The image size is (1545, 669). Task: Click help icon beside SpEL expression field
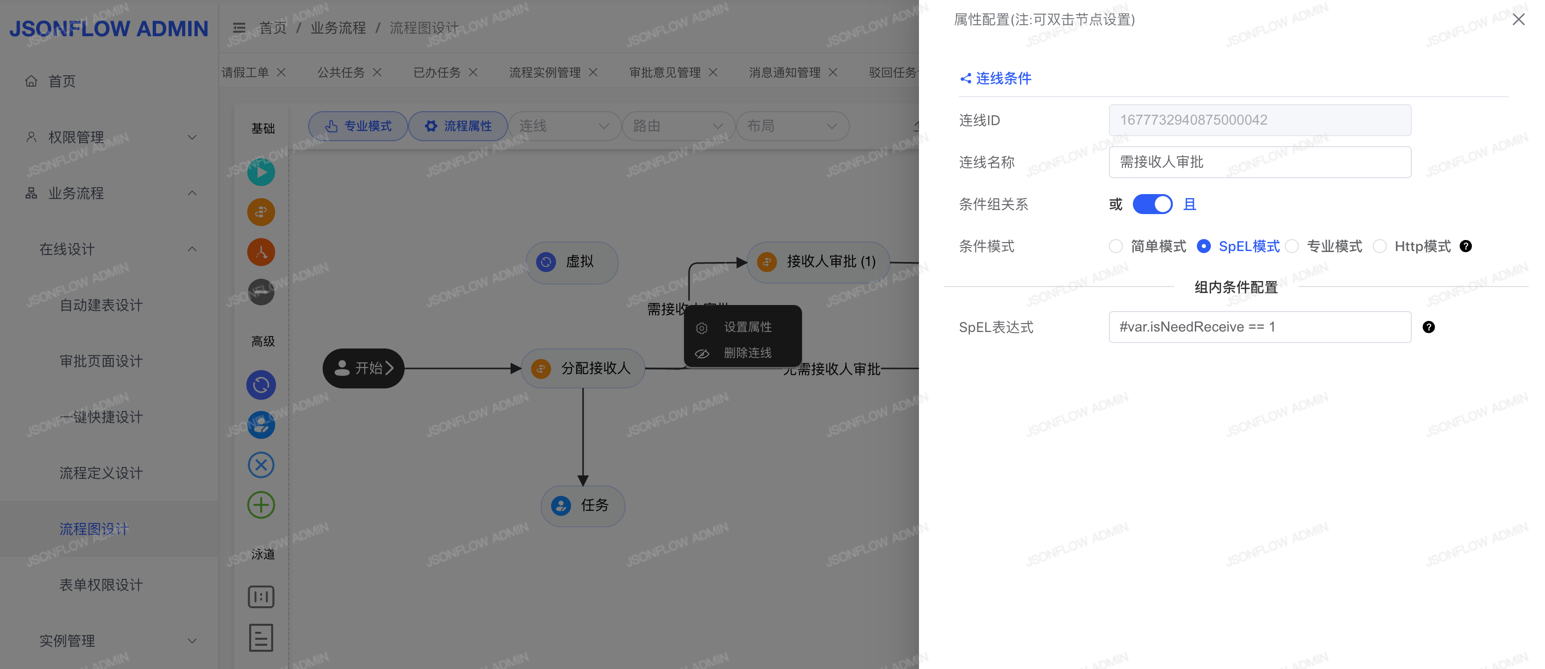pyautogui.click(x=1429, y=327)
